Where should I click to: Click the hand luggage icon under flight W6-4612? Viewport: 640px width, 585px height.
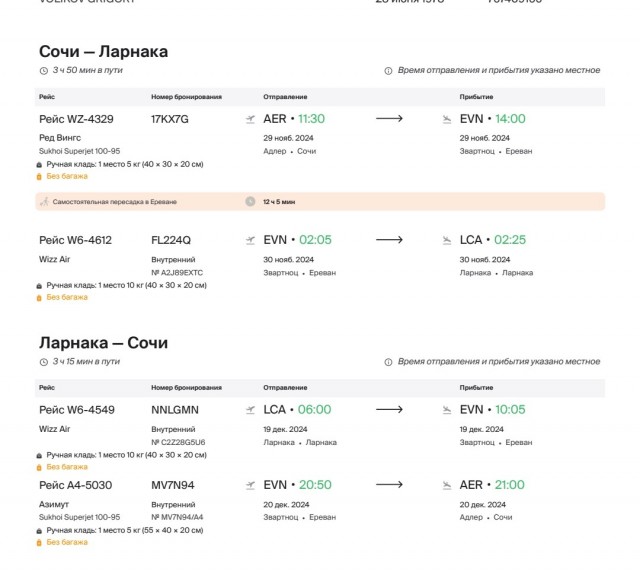[x=39, y=286]
